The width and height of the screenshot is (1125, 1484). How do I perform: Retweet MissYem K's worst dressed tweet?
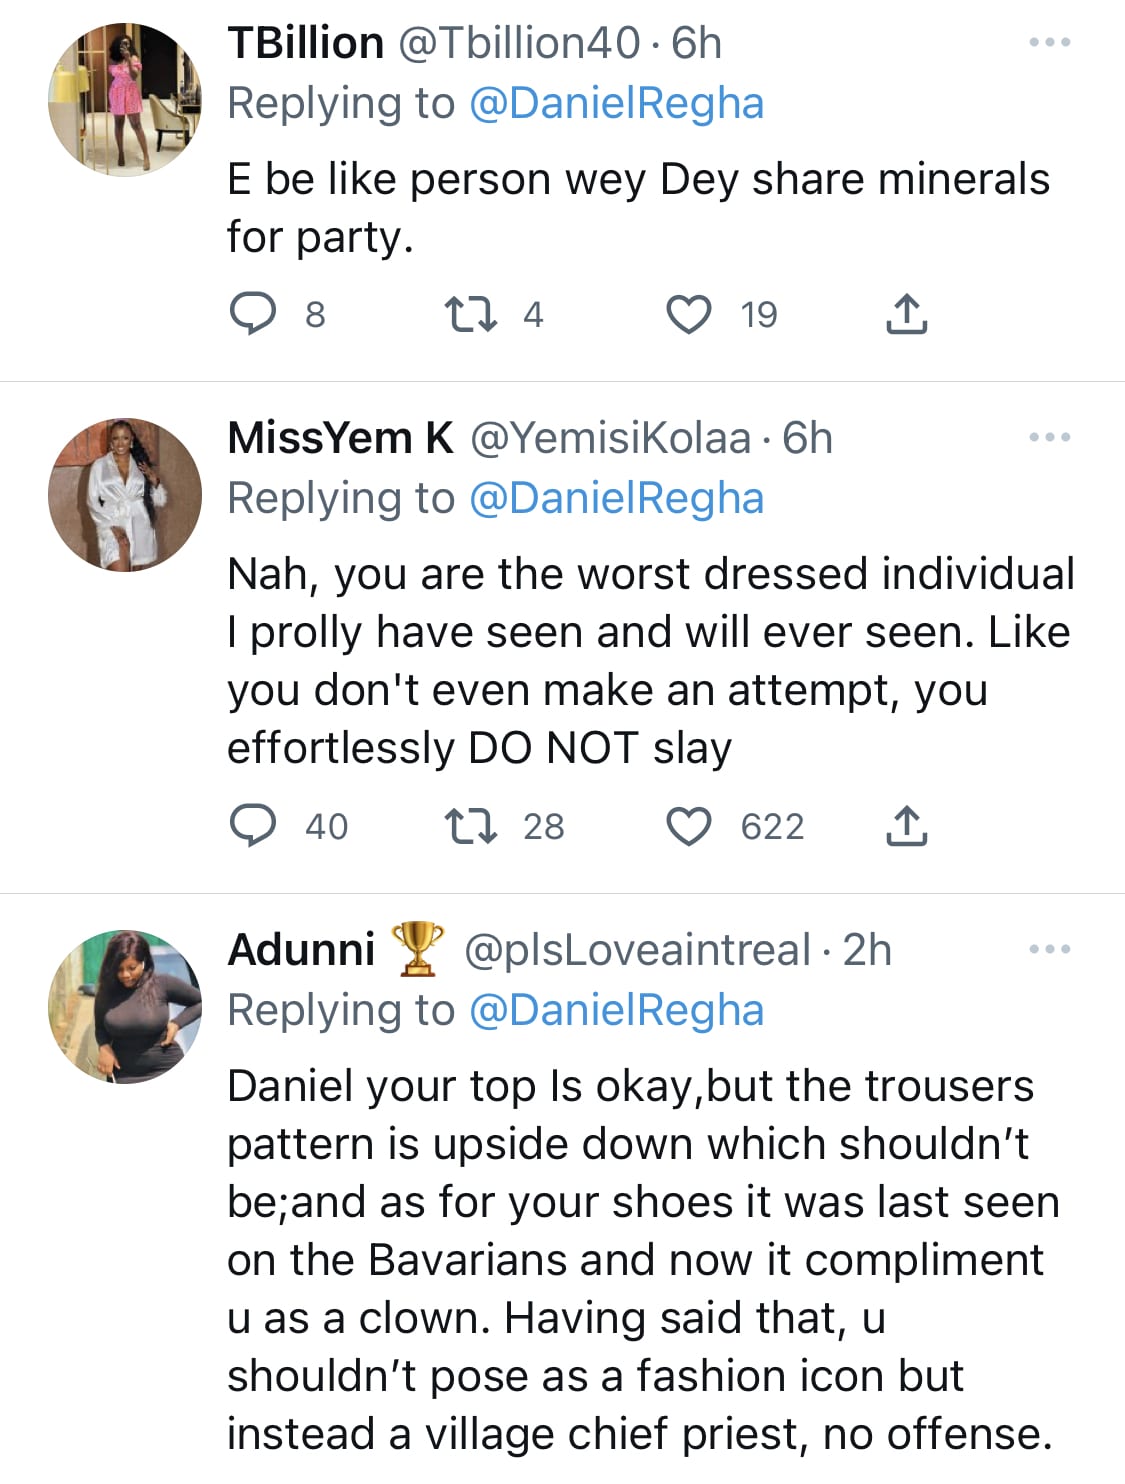point(470,826)
